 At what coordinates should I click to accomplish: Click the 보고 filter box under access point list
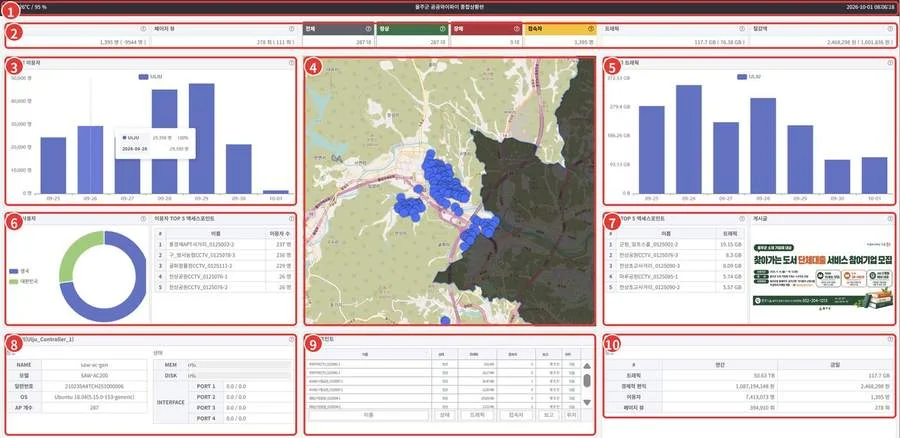(549, 414)
